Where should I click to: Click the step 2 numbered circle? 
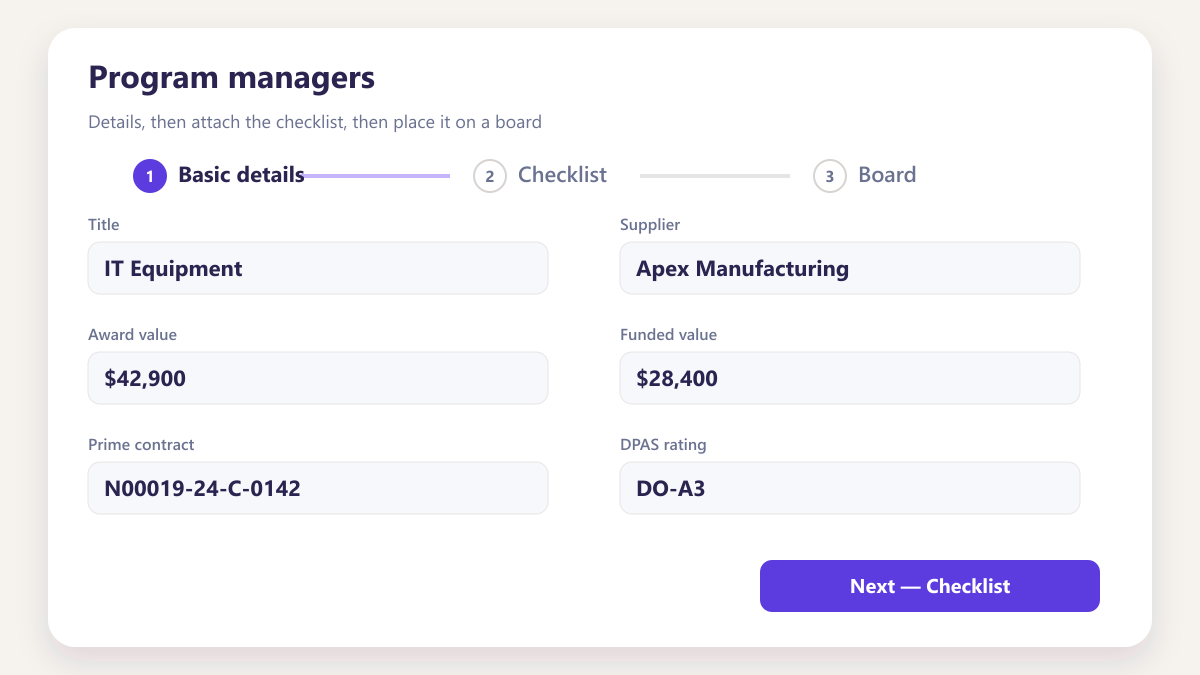[x=490, y=176]
